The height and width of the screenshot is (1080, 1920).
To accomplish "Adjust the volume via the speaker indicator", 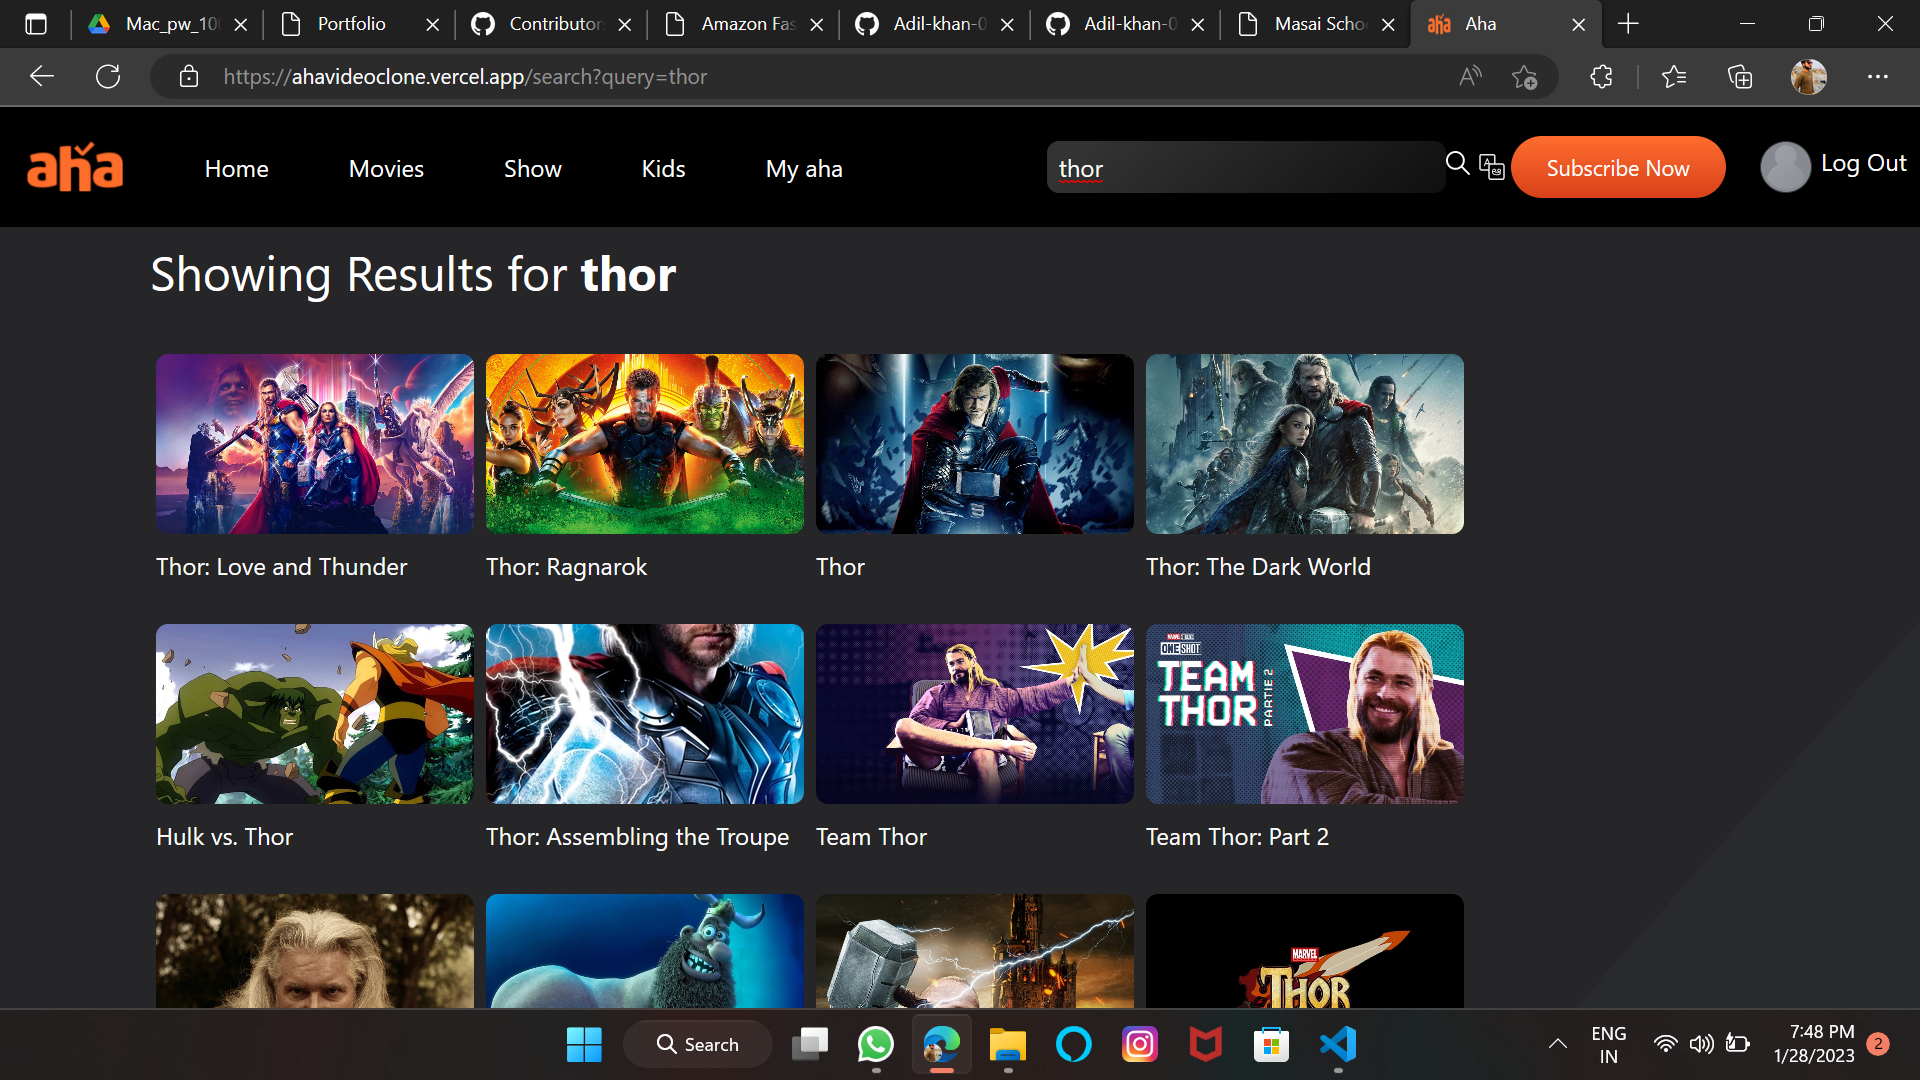I will [x=1703, y=1043].
